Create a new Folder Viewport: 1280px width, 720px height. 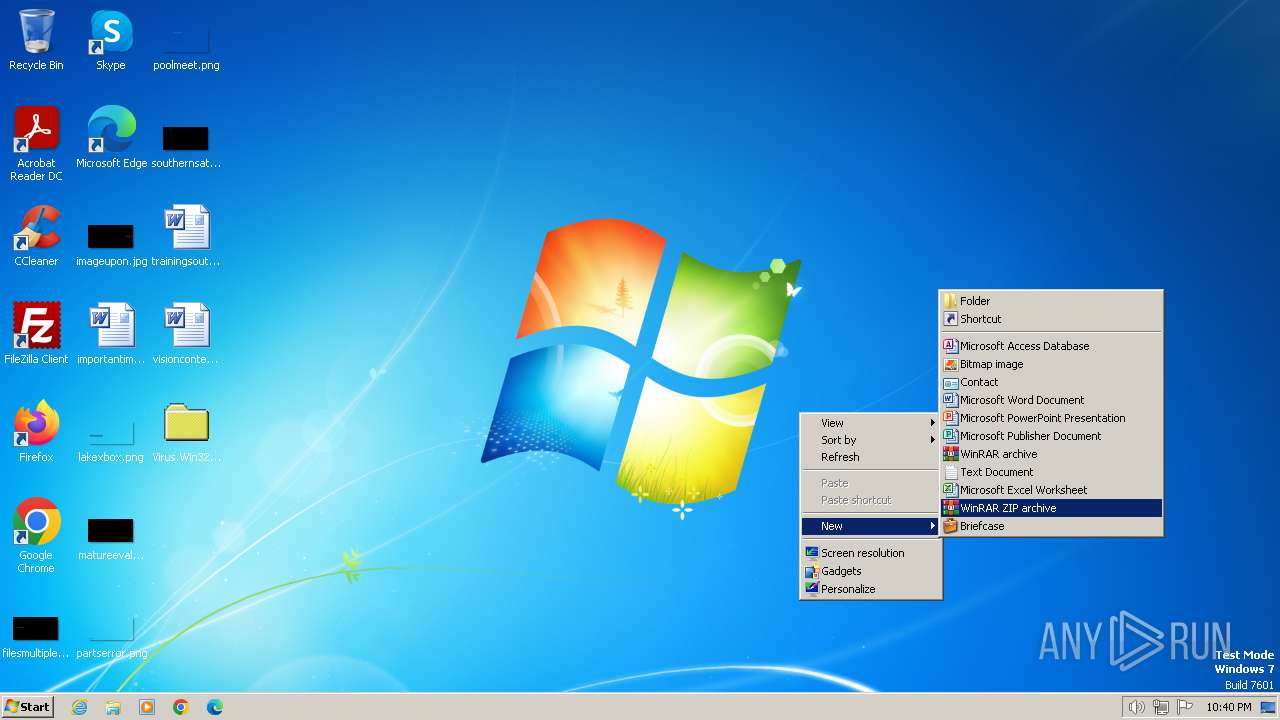click(1051, 301)
